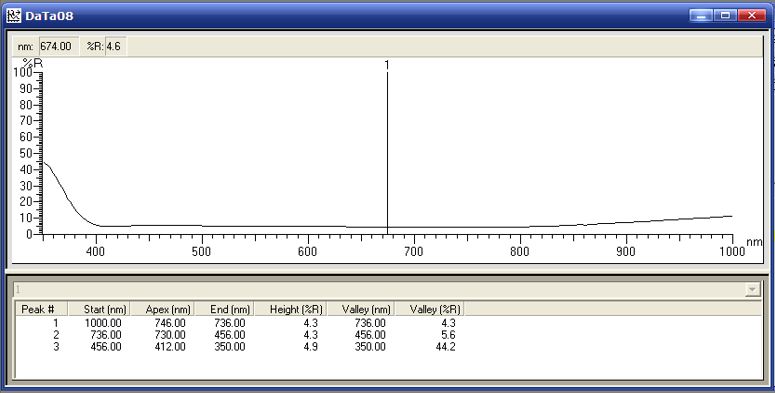Screen dimensions: 775x393
Task: Click the End (nm) column header
Action: [224, 309]
